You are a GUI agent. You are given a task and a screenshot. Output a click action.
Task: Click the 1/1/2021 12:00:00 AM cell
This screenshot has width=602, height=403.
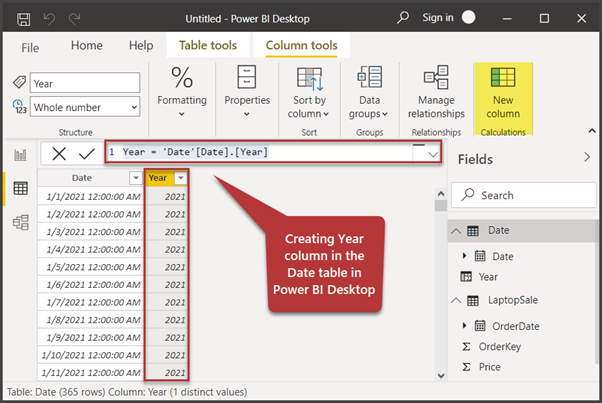coord(91,197)
